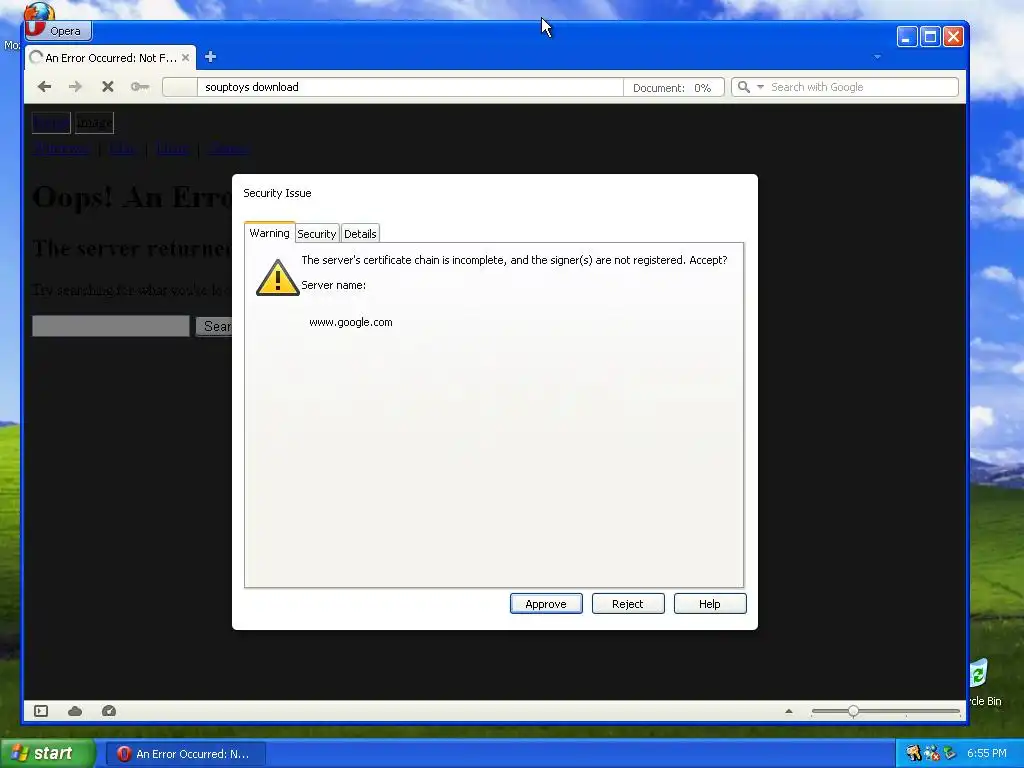The width and height of the screenshot is (1024, 768).
Task: Click the Opera Link cloud icon
Action: point(75,711)
